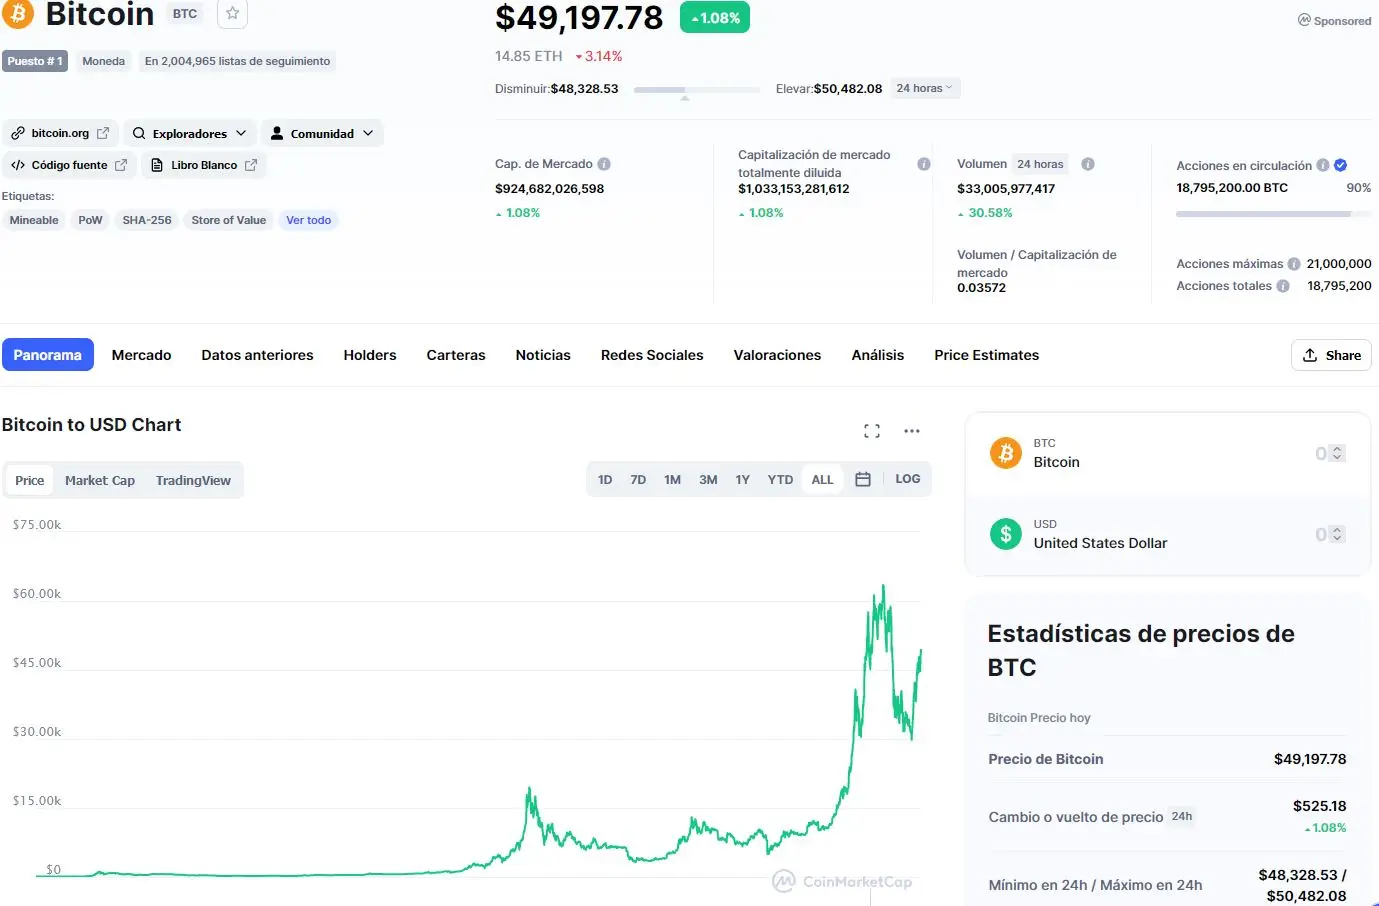1379x906 pixels.
Task: Click info icon next to Acciones en circulación
Action: click(1323, 165)
